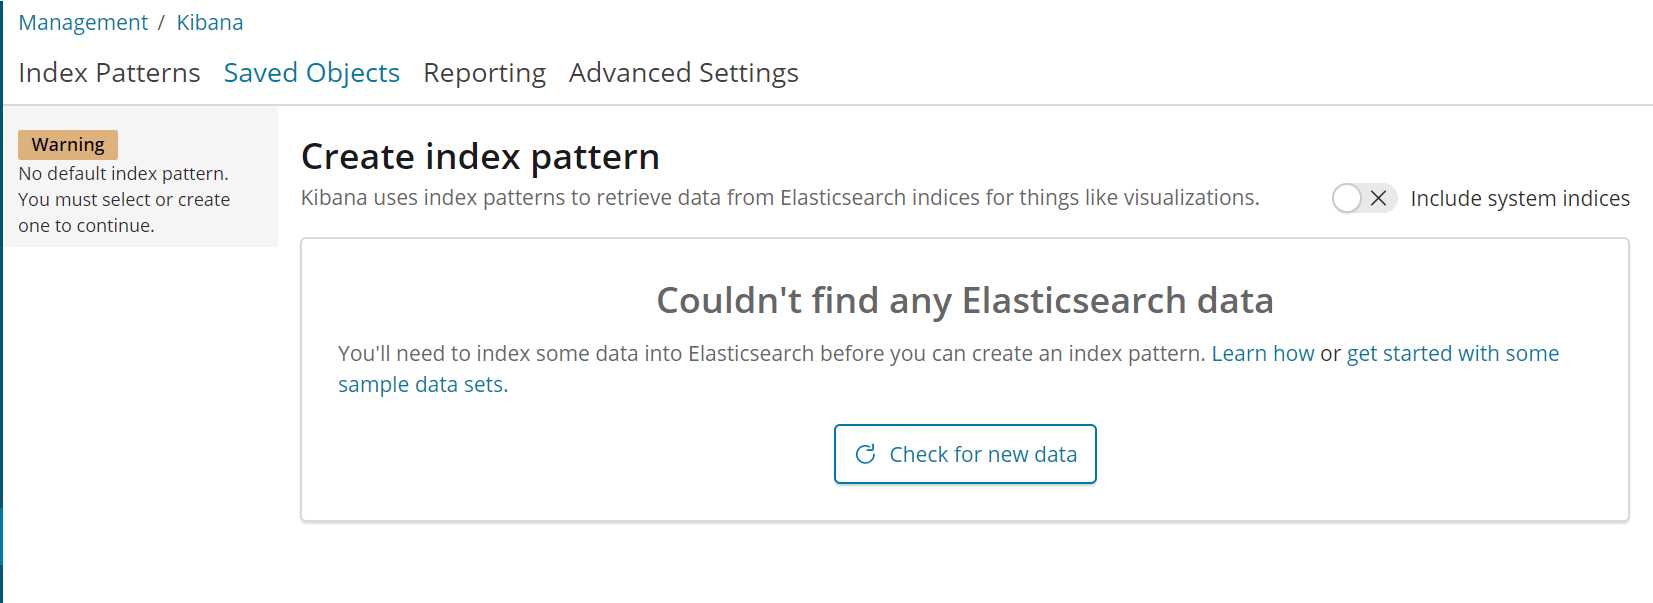The height and width of the screenshot is (603, 1653).
Task: Go to the Reporting tab
Action: [484, 73]
